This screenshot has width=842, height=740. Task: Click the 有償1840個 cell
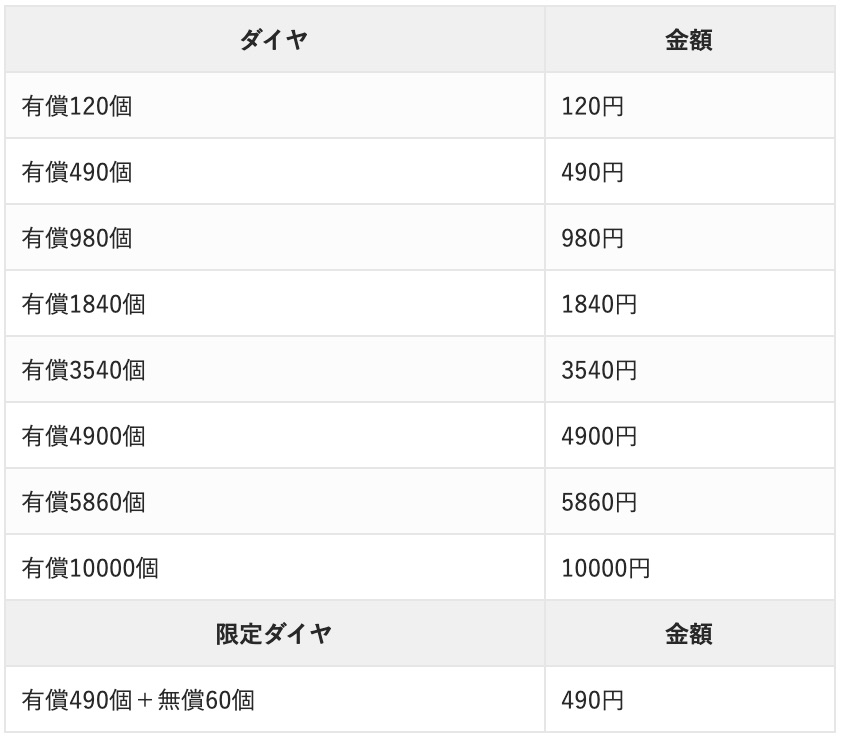[x=83, y=304]
